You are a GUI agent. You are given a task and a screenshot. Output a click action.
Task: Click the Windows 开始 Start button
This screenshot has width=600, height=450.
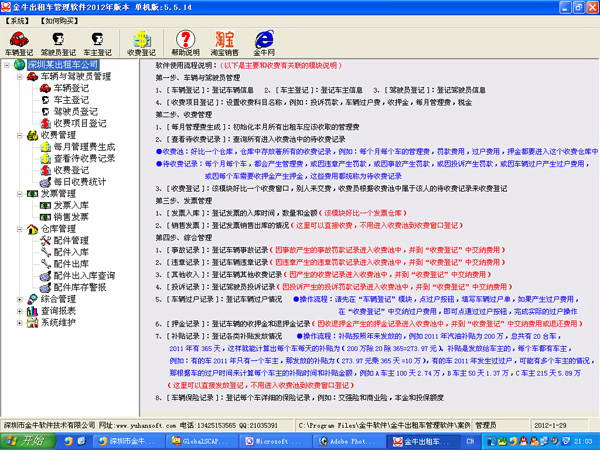[x=28, y=441]
